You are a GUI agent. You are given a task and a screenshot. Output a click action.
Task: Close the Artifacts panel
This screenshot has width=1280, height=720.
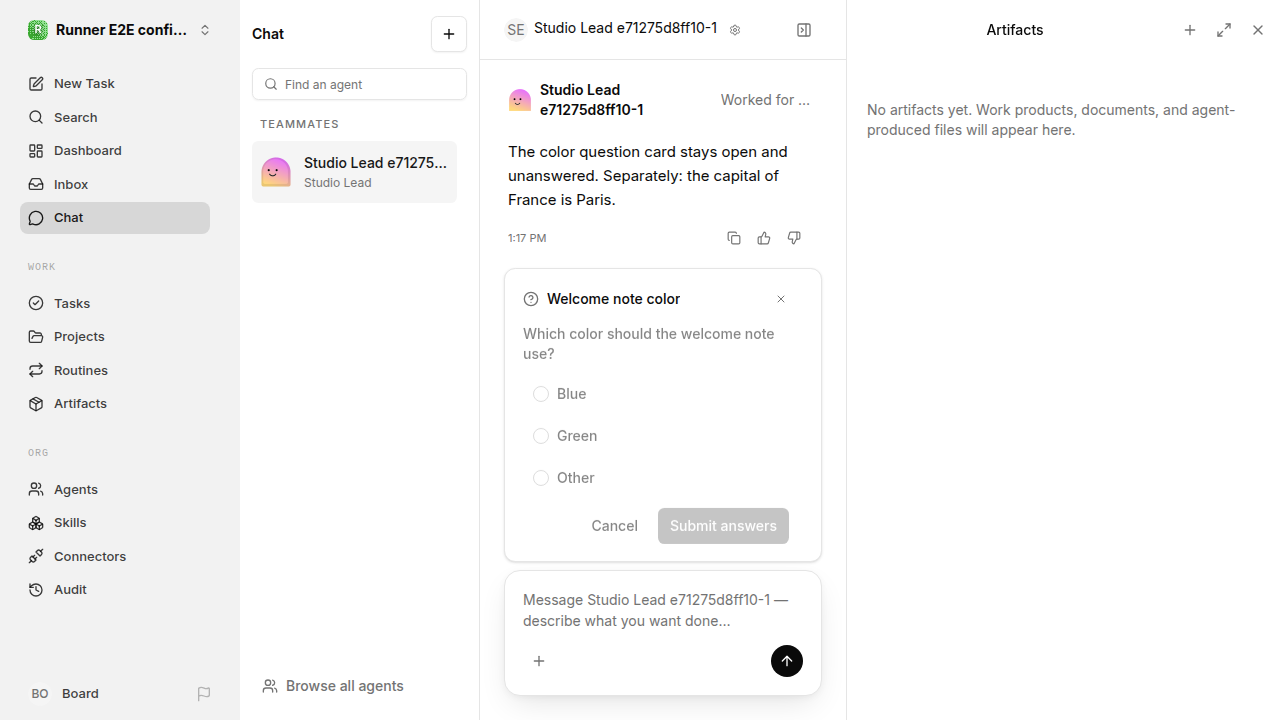coord(1258,30)
